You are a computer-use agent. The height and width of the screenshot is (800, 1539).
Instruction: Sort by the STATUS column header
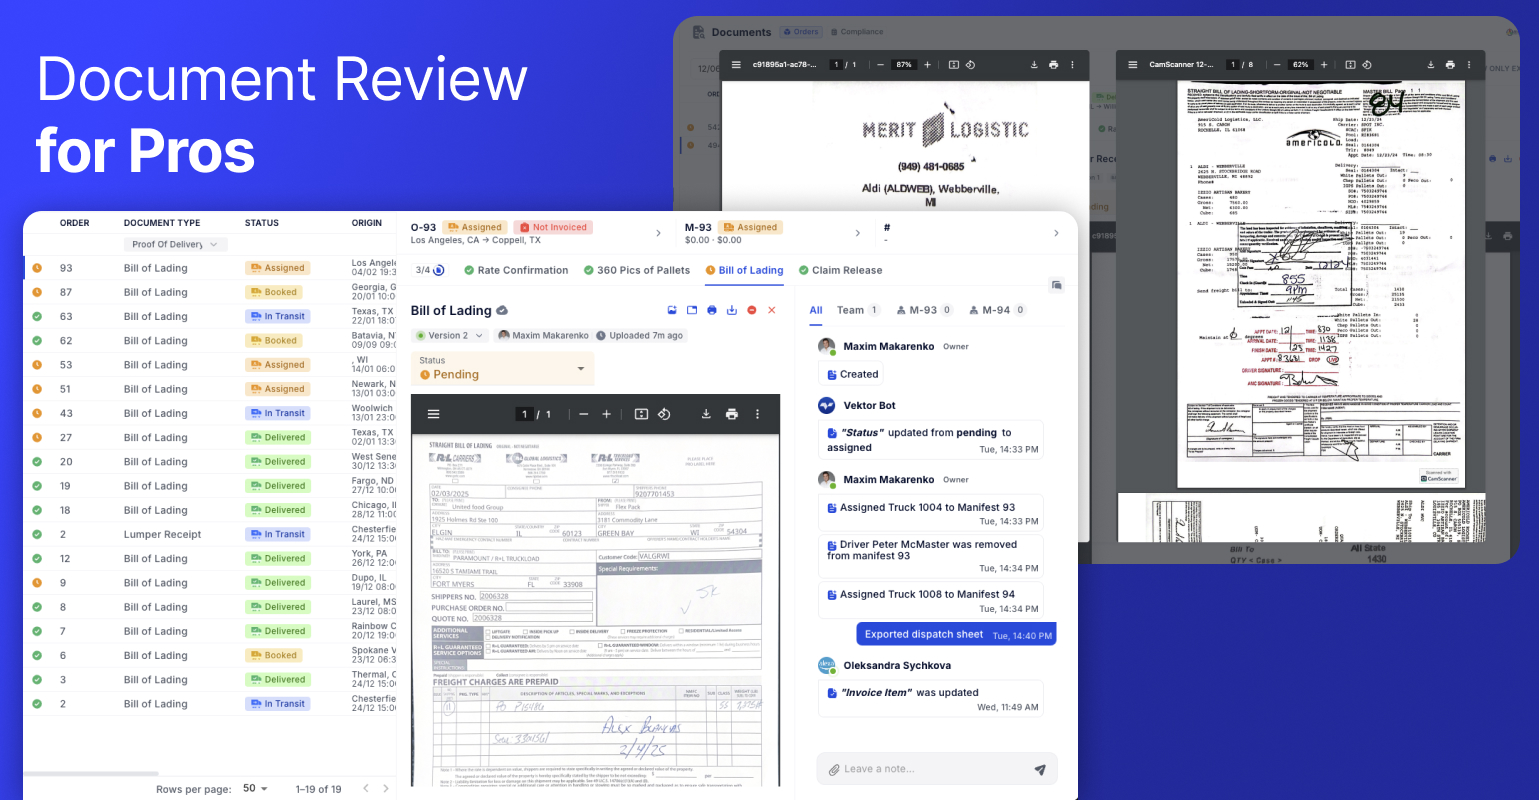pyautogui.click(x=262, y=223)
